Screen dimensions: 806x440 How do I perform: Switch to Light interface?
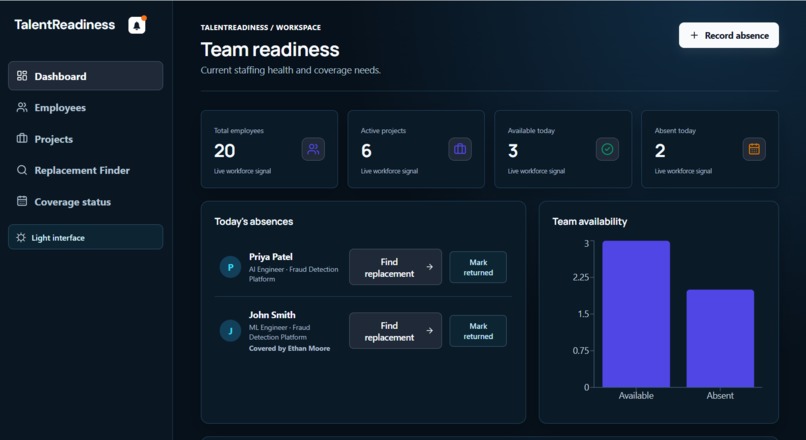tap(86, 237)
